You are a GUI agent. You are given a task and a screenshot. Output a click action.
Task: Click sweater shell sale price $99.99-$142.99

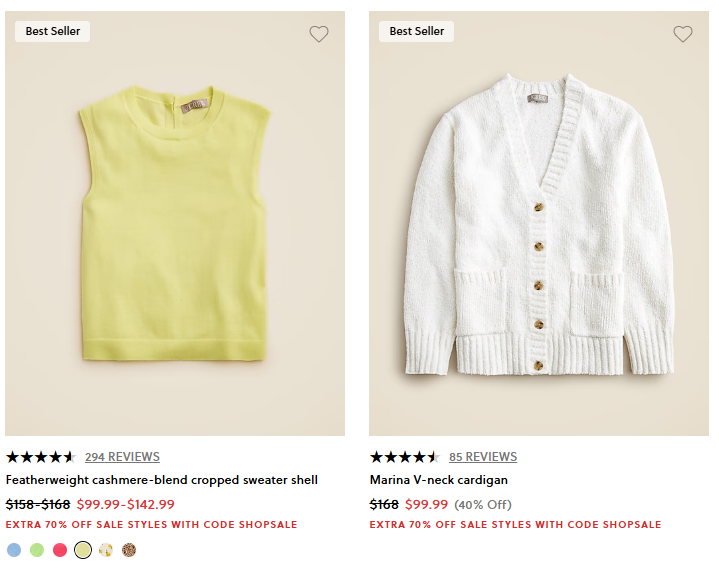(x=125, y=504)
